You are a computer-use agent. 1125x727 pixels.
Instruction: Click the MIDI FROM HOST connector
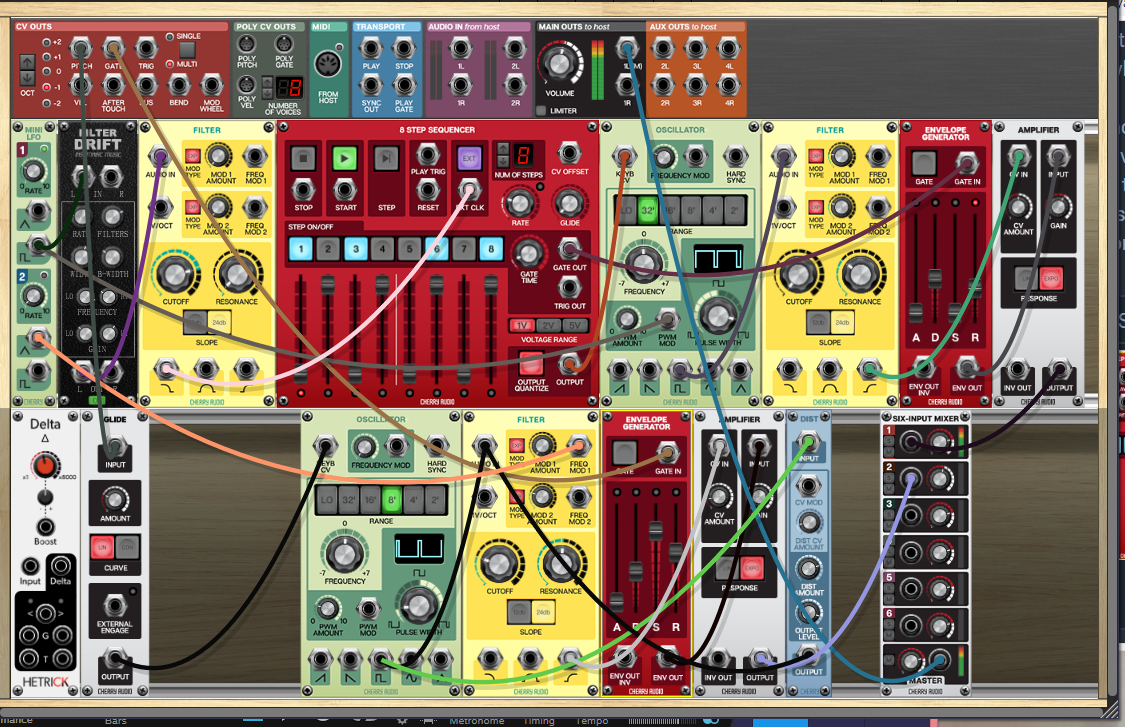click(327, 65)
